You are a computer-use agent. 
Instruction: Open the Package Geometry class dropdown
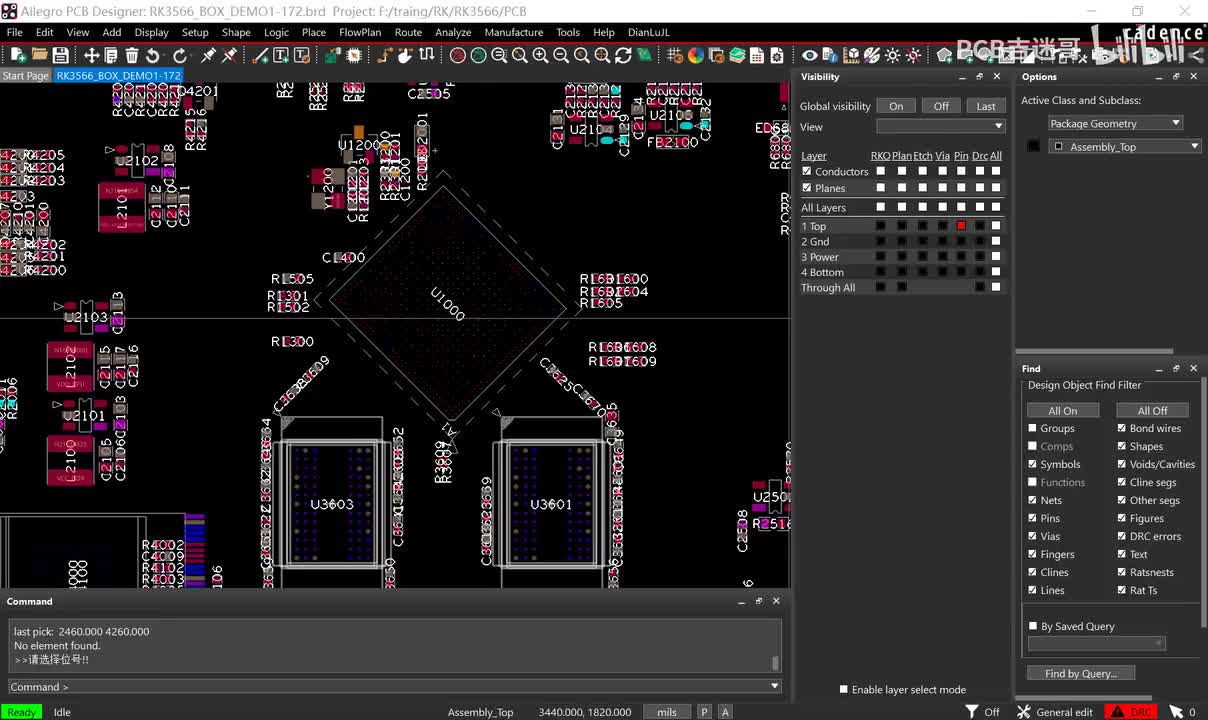click(1115, 123)
